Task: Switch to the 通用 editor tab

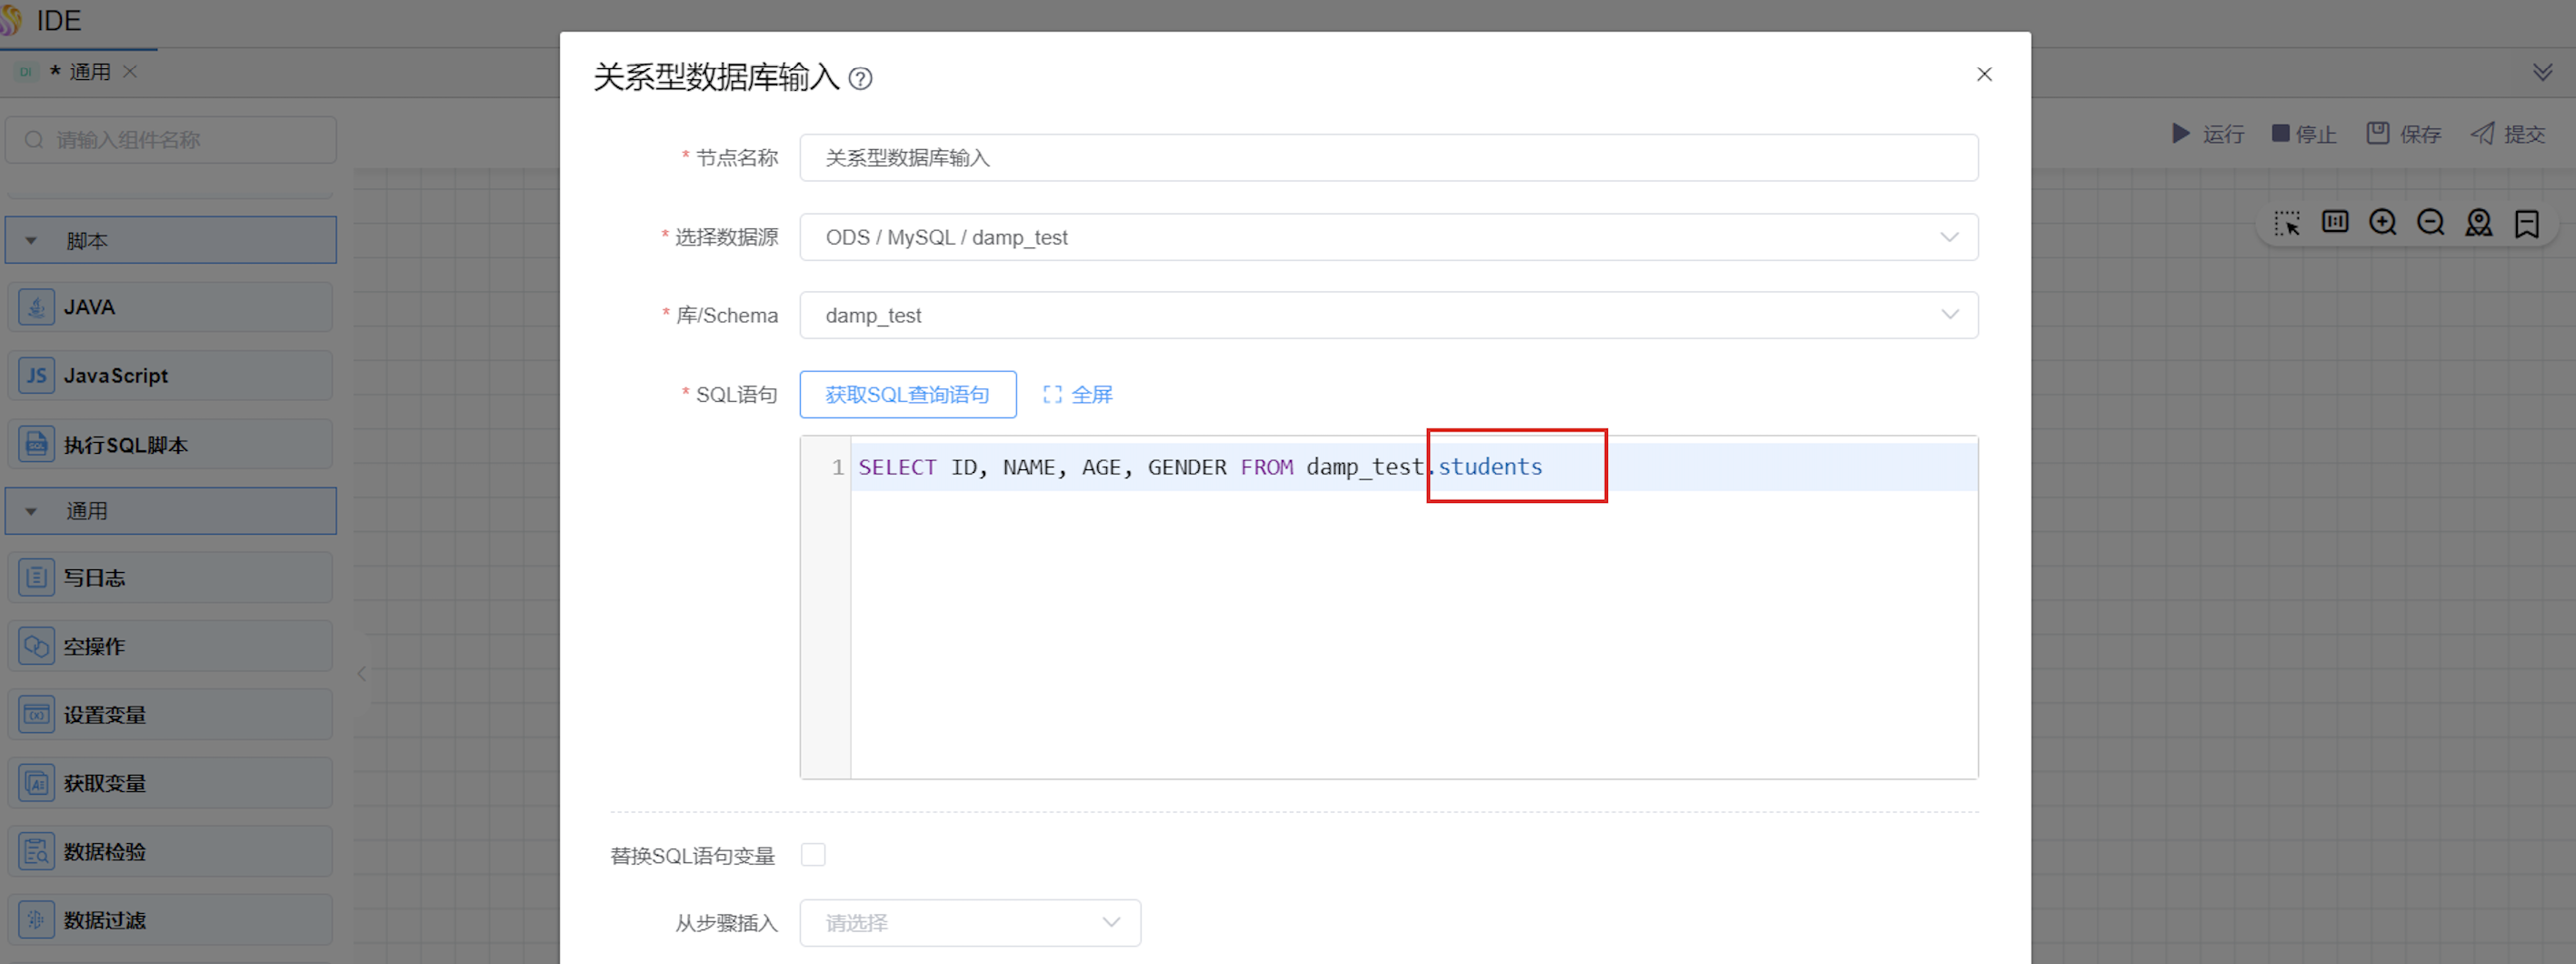Action: (x=88, y=72)
